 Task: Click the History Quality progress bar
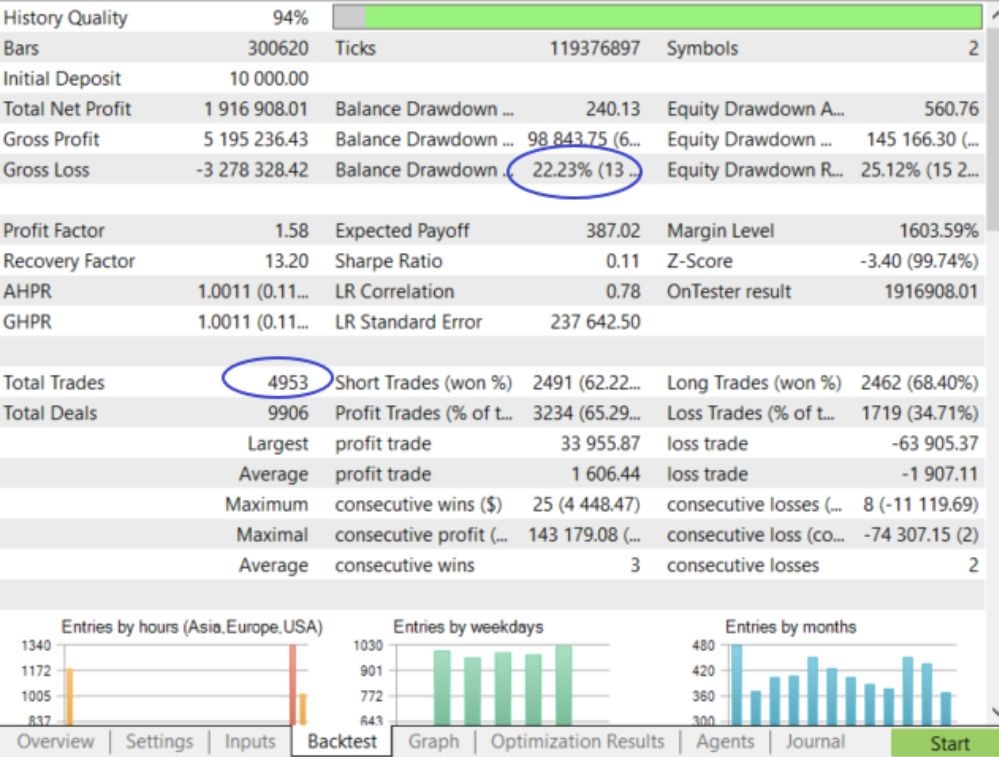tap(658, 17)
